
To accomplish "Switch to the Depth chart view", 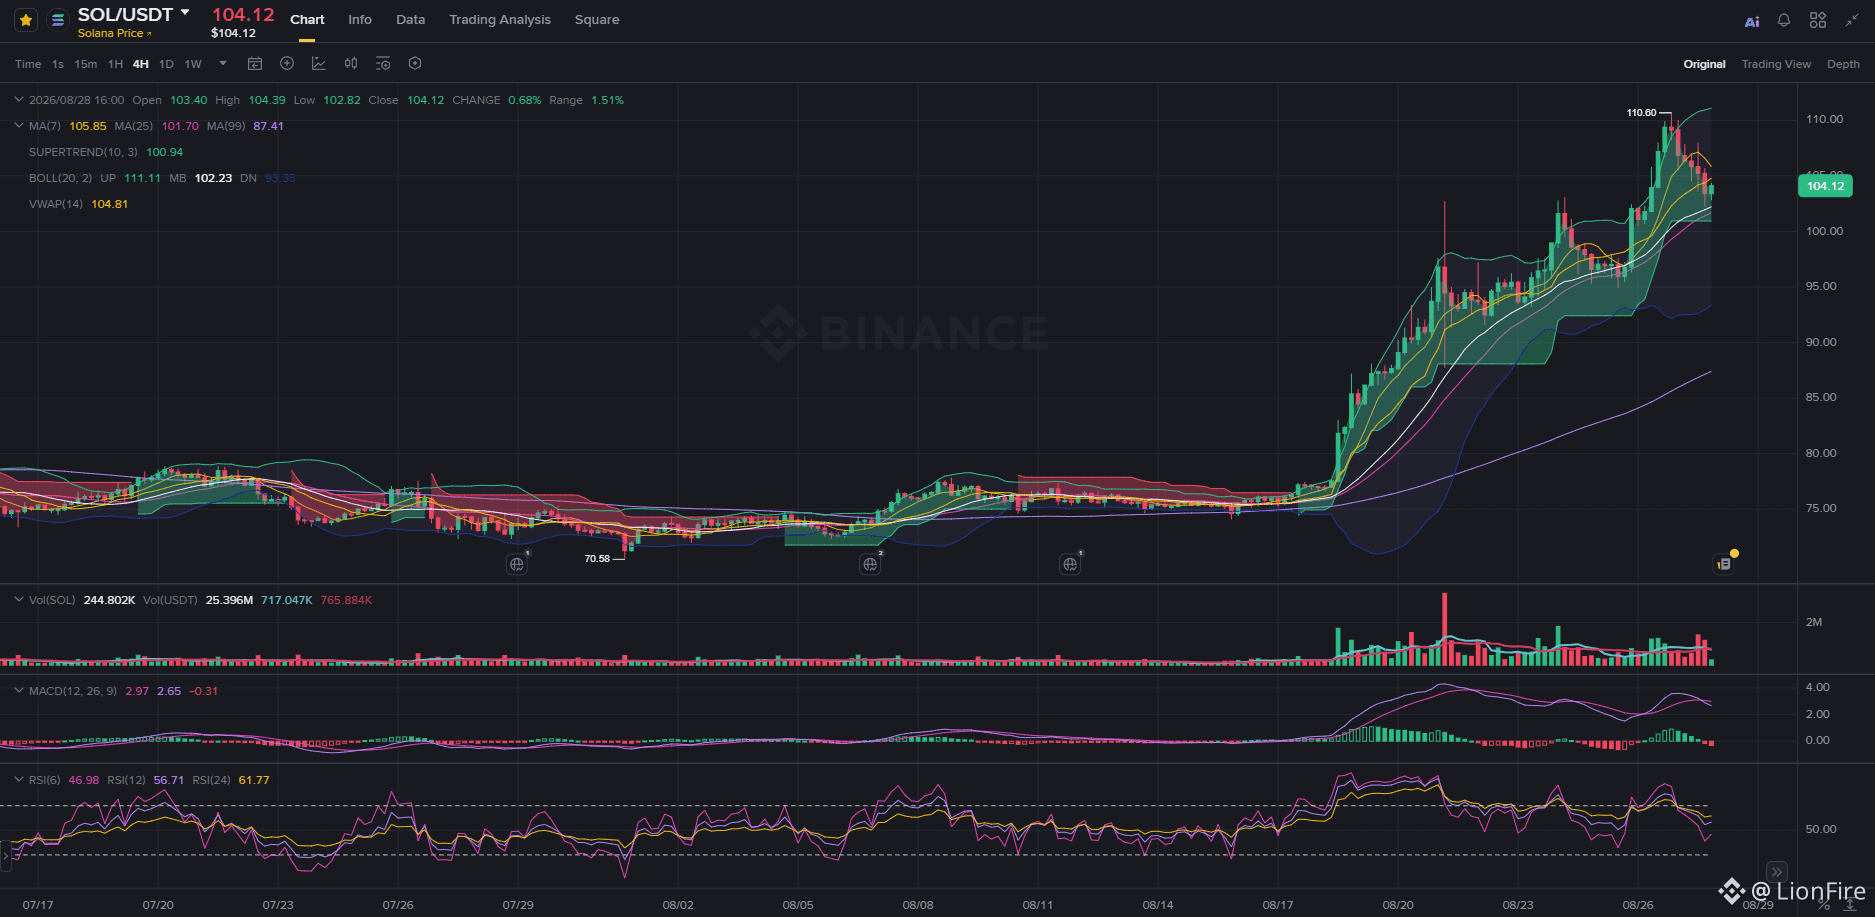I will pyautogui.click(x=1843, y=64).
